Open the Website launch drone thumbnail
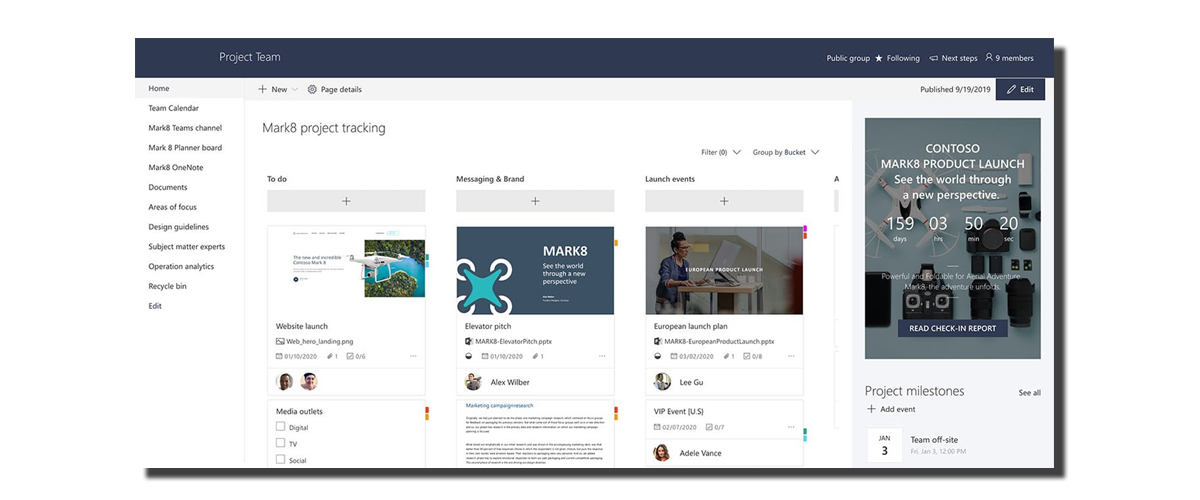This screenshot has height=500, width=1200. [x=346, y=269]
